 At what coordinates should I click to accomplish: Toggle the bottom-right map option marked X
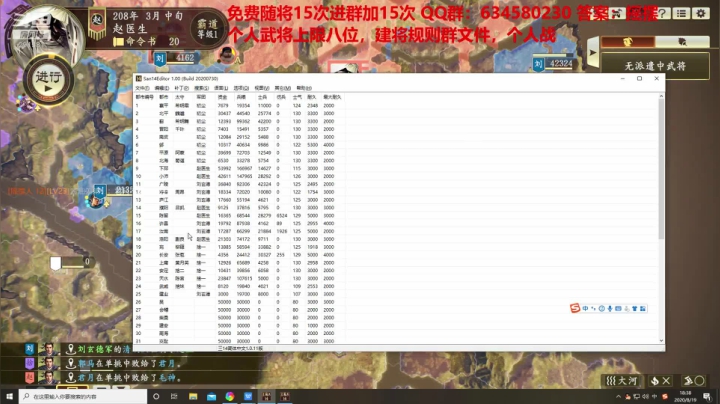pos(661,381)
